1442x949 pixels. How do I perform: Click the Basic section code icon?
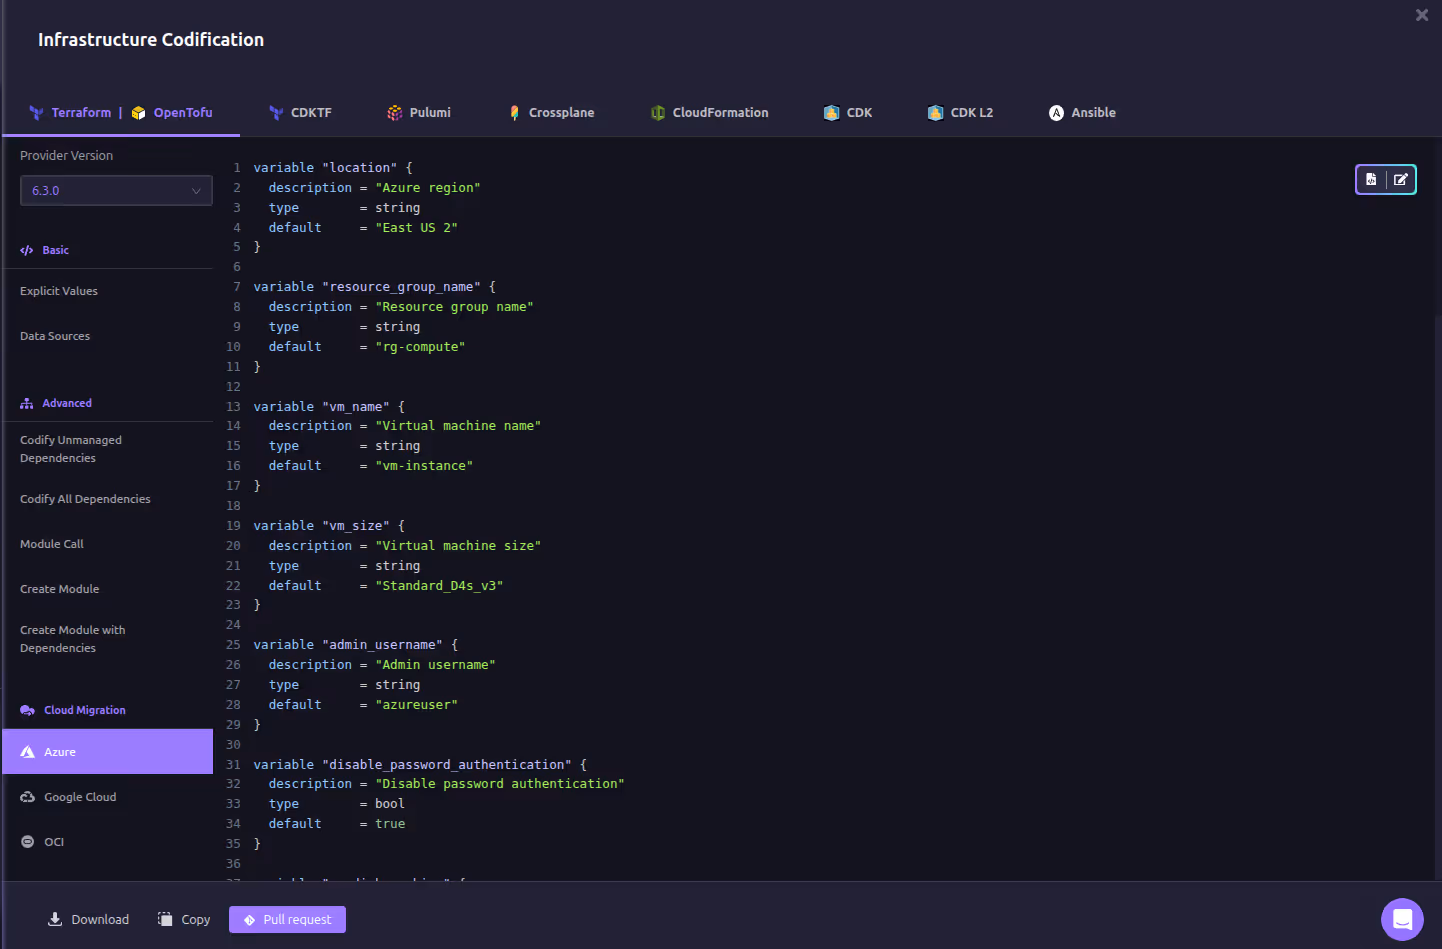click(27, 251)
